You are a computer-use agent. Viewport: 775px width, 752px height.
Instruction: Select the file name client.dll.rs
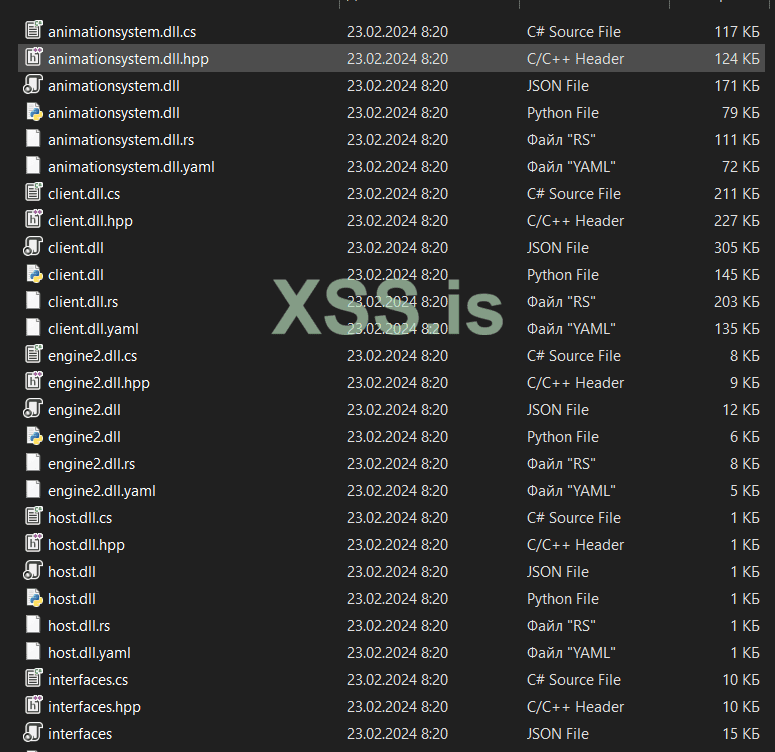click(83, 302)
